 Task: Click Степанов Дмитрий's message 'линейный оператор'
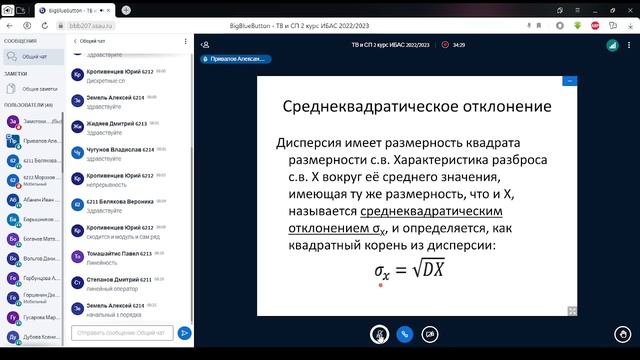click(112, 289)
